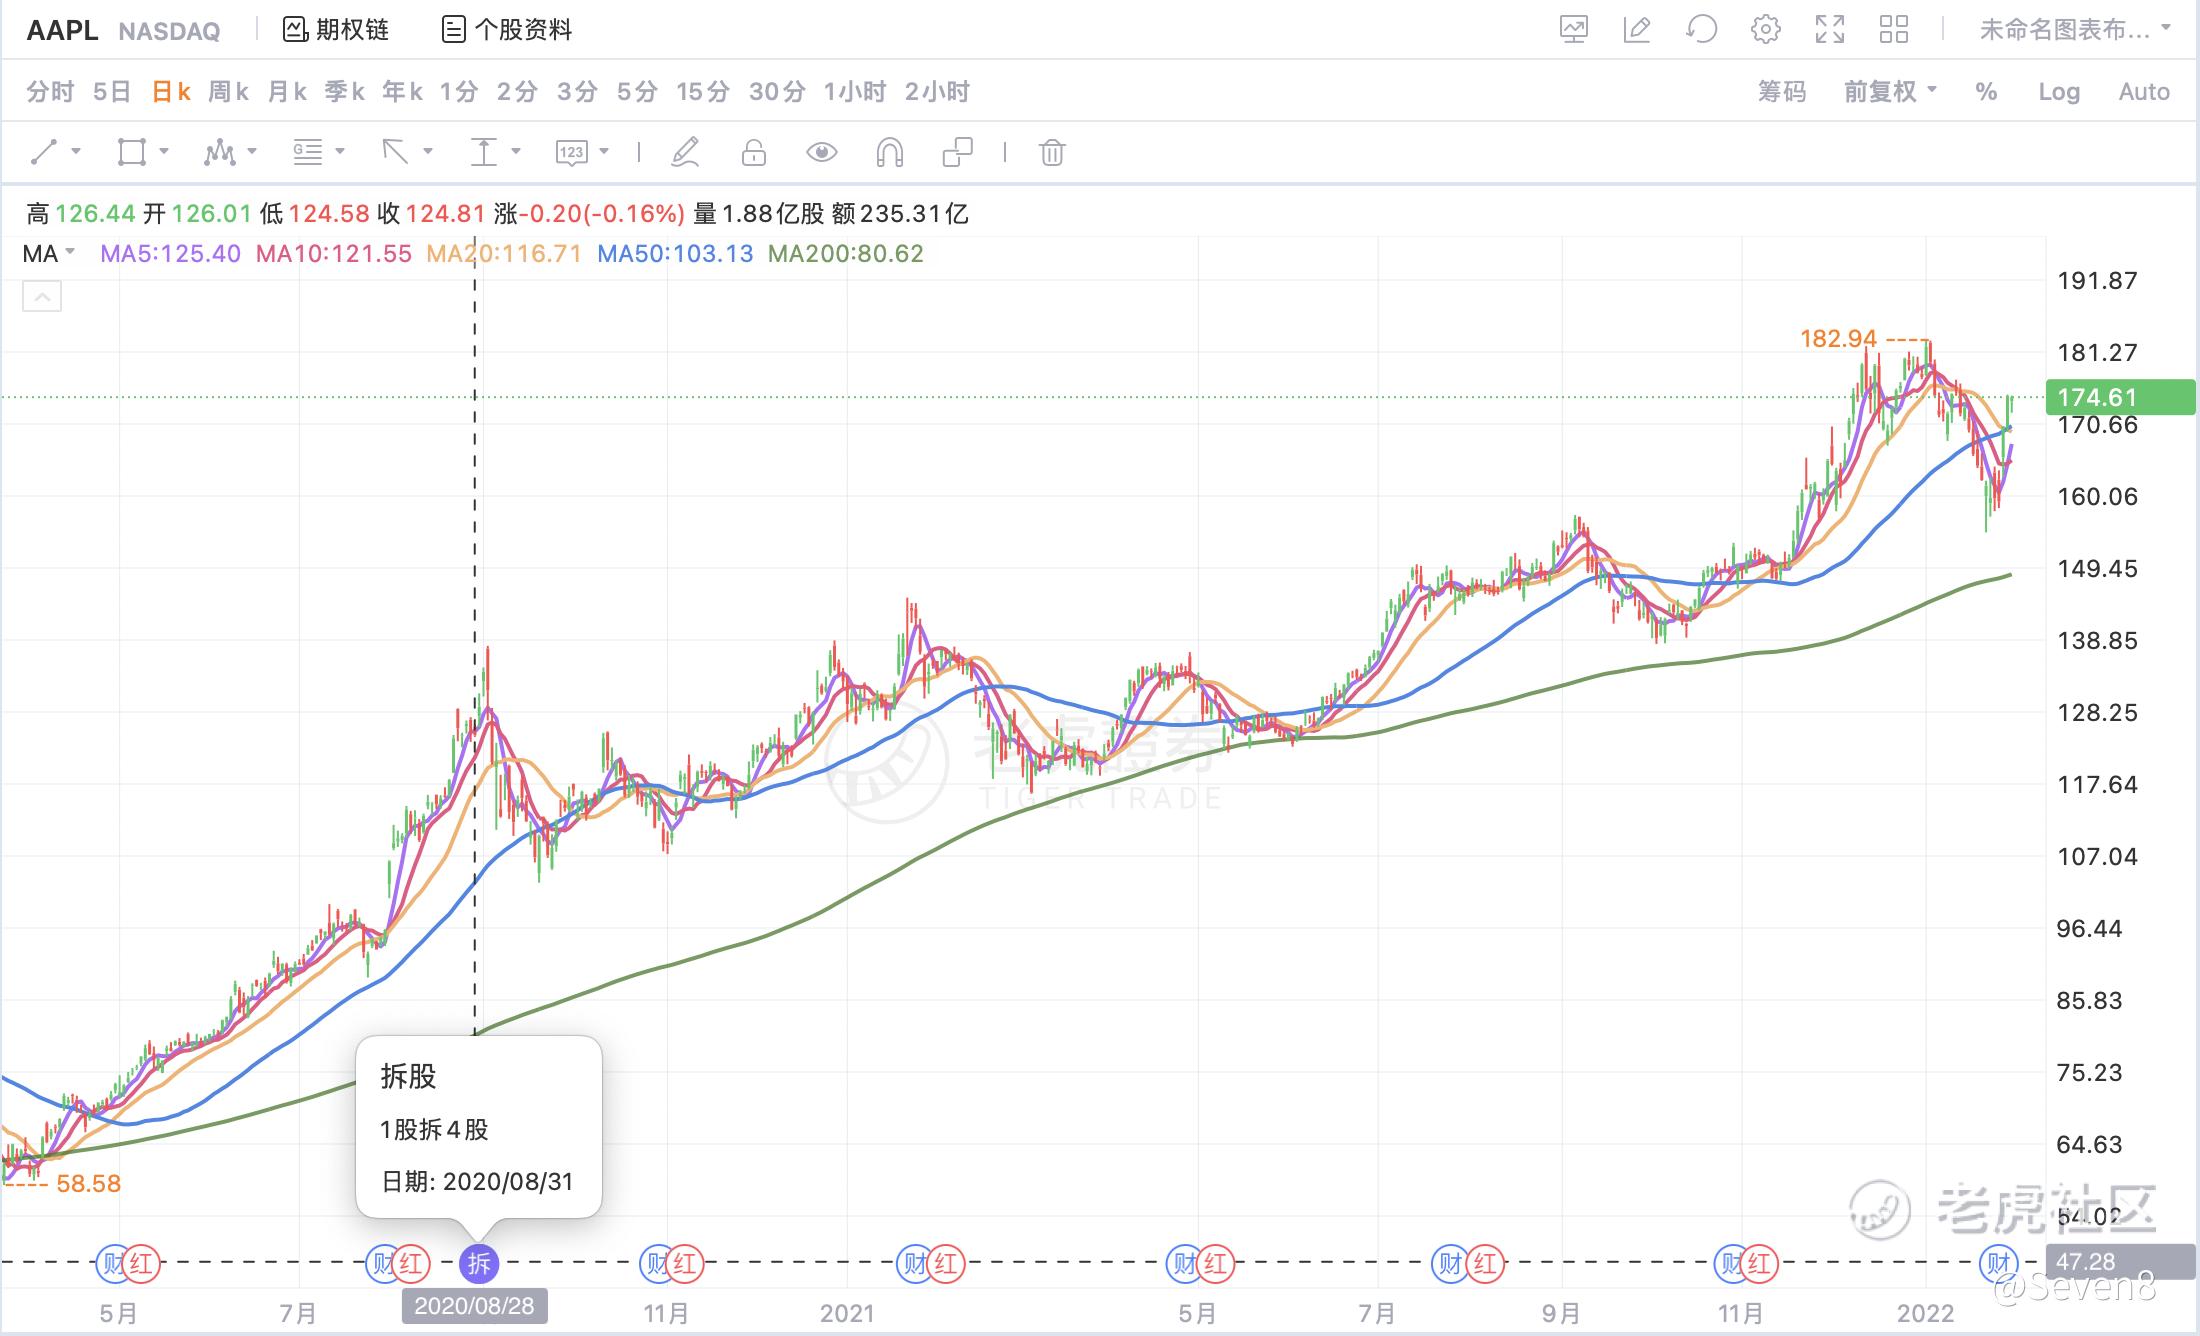Select the trend line drawing tool
This screenshot has width=2200, height=1336.
click(x=44, y=152)
